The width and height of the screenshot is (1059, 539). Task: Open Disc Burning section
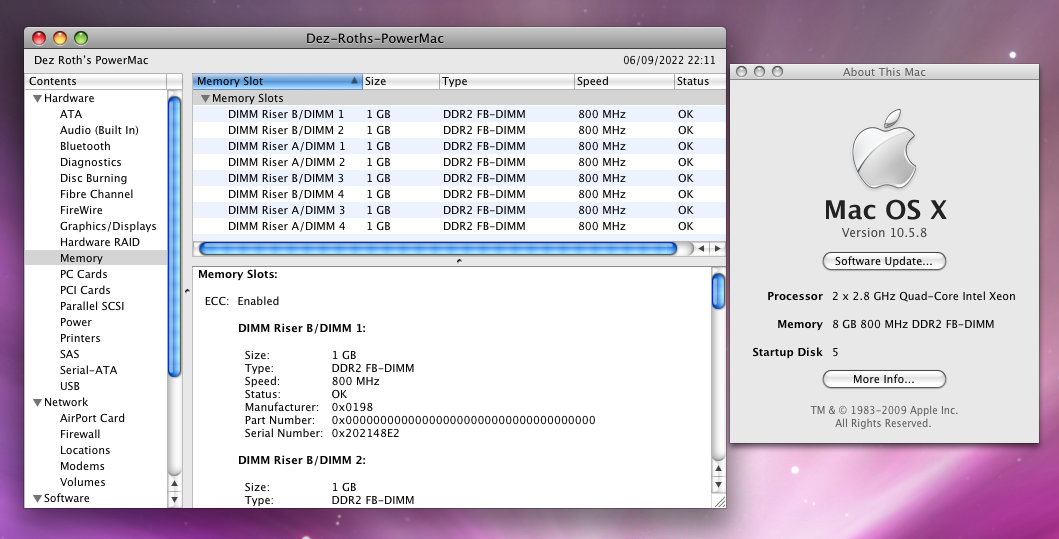click(x=93, y=178)
